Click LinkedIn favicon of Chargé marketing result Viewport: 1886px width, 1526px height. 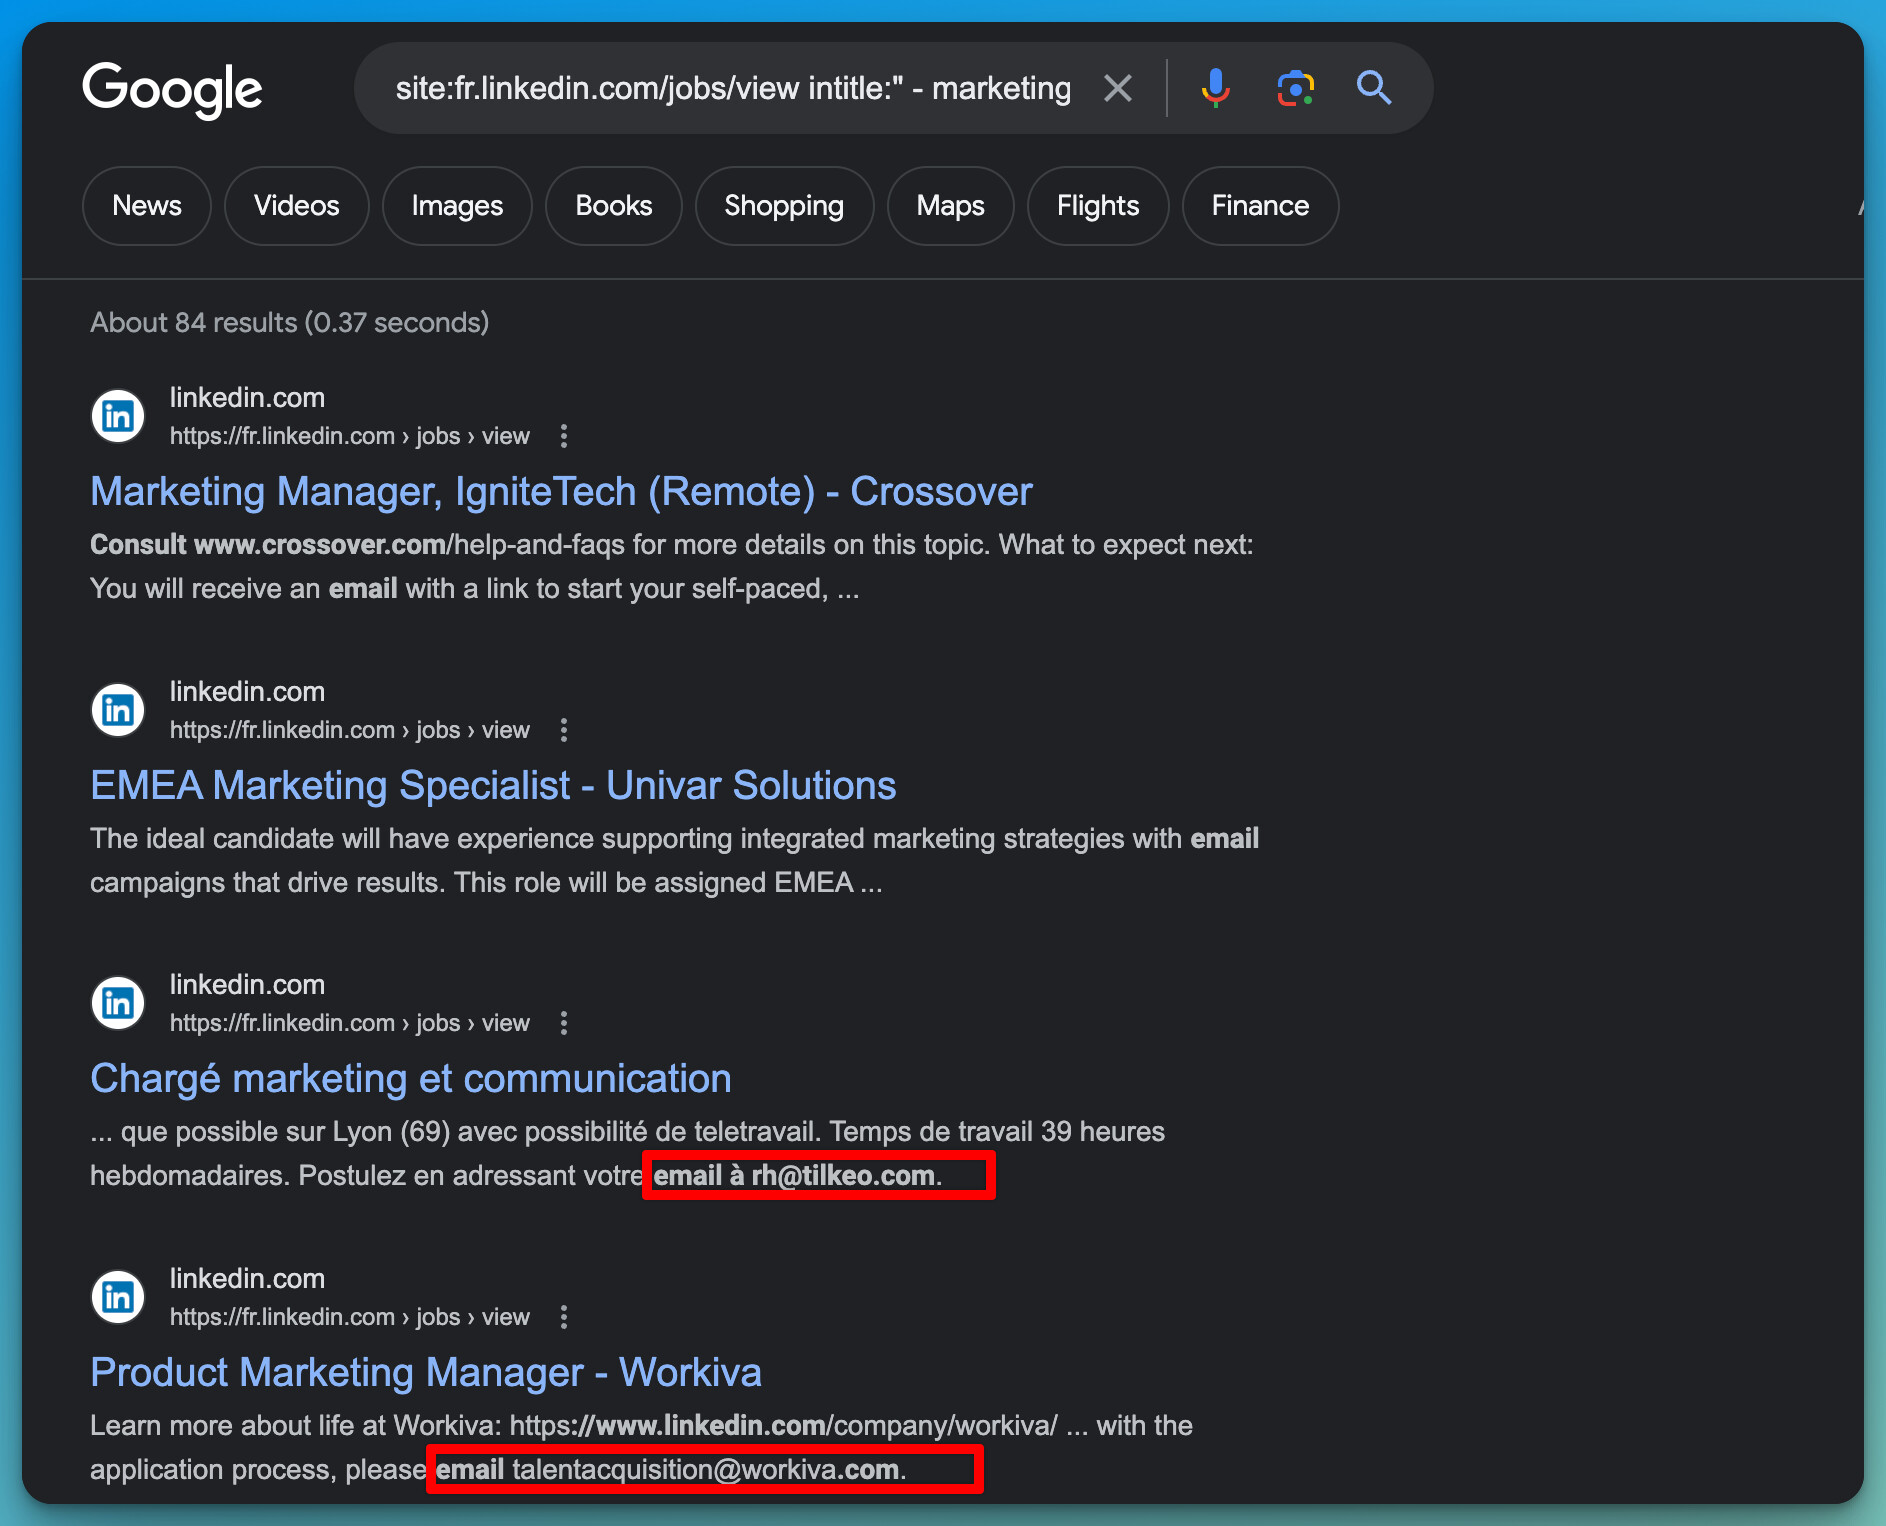tap(118, 1003)
